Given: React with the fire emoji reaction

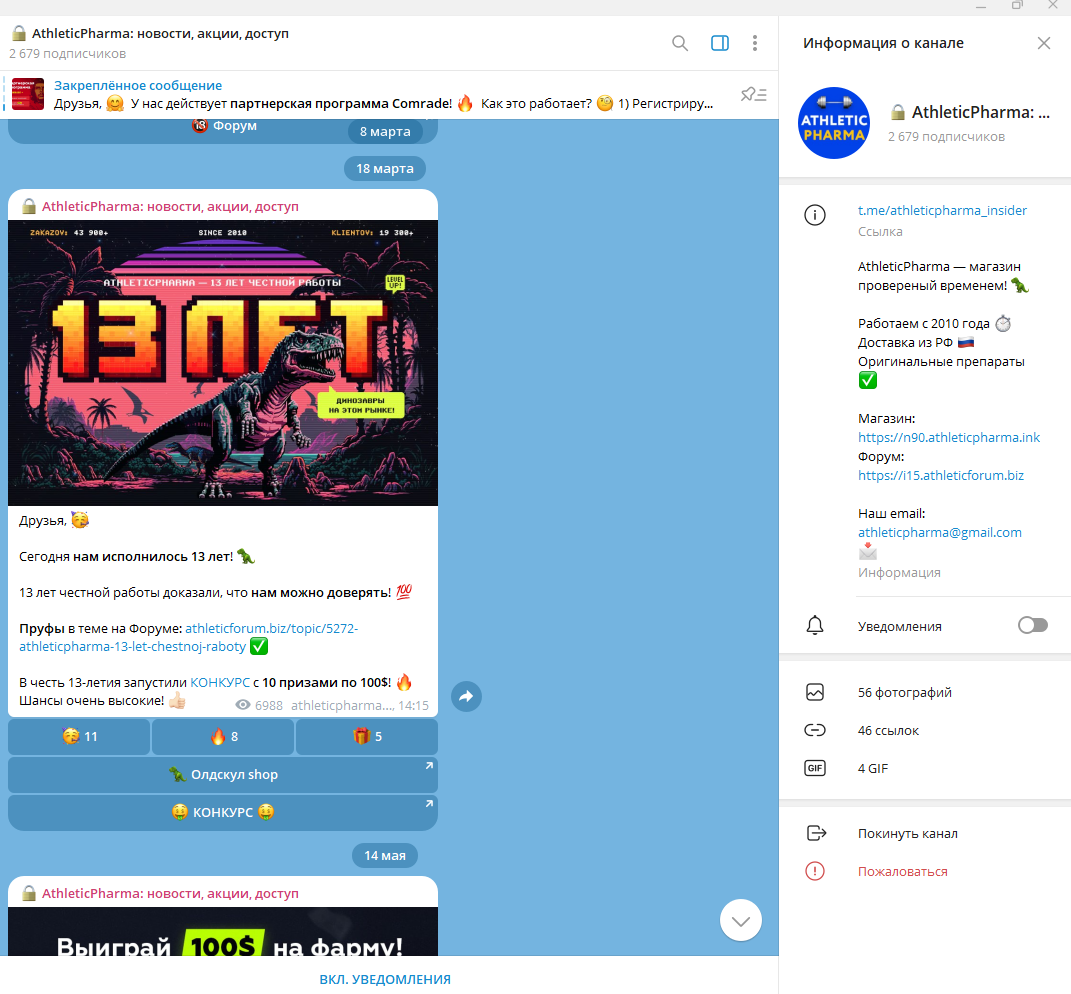Looking at the screenshot, I should [x=223, y=737].
